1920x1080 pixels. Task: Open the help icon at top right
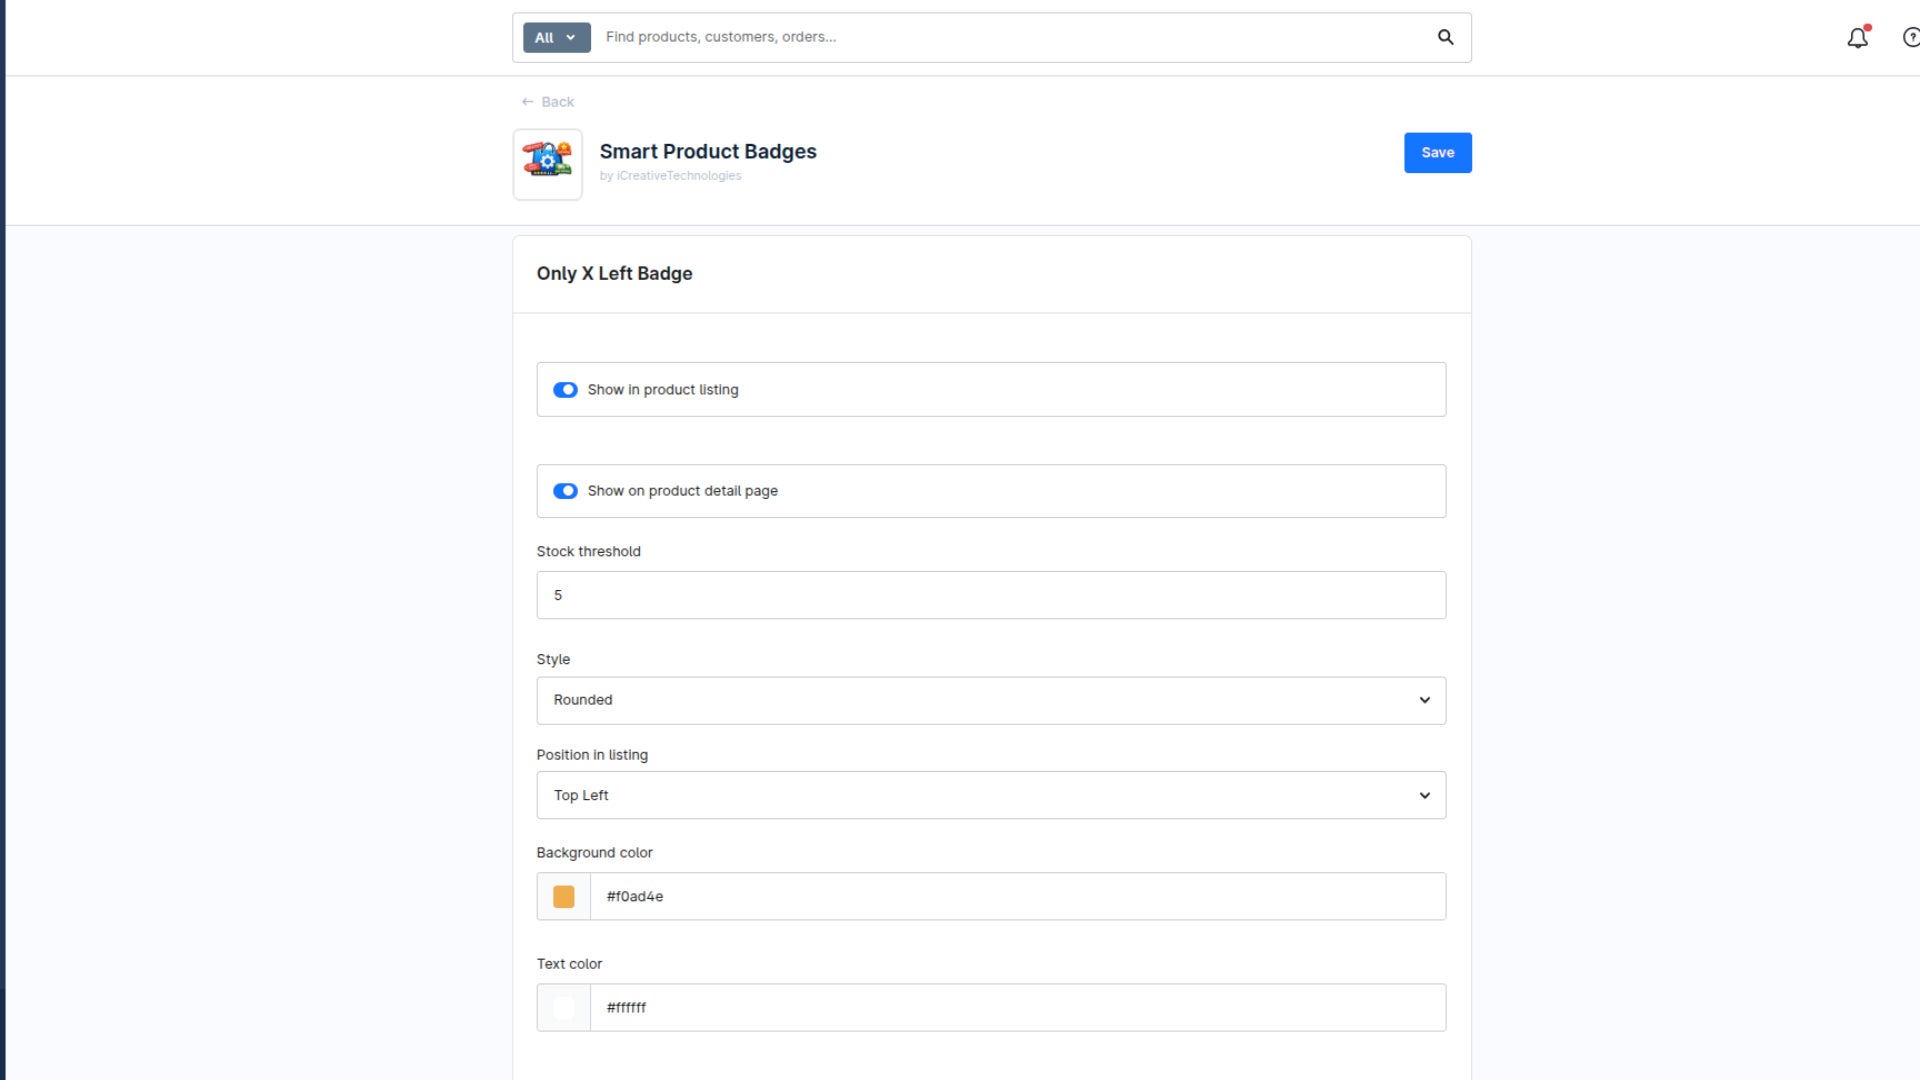click(x=1911, y=37)
